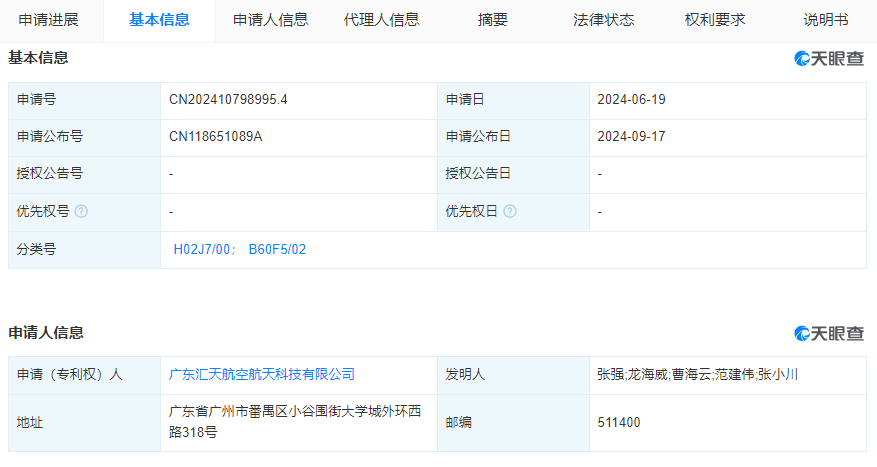877x467 pixels.
Task: Click the help icon beside 优先权日
Action: (510, 212)
